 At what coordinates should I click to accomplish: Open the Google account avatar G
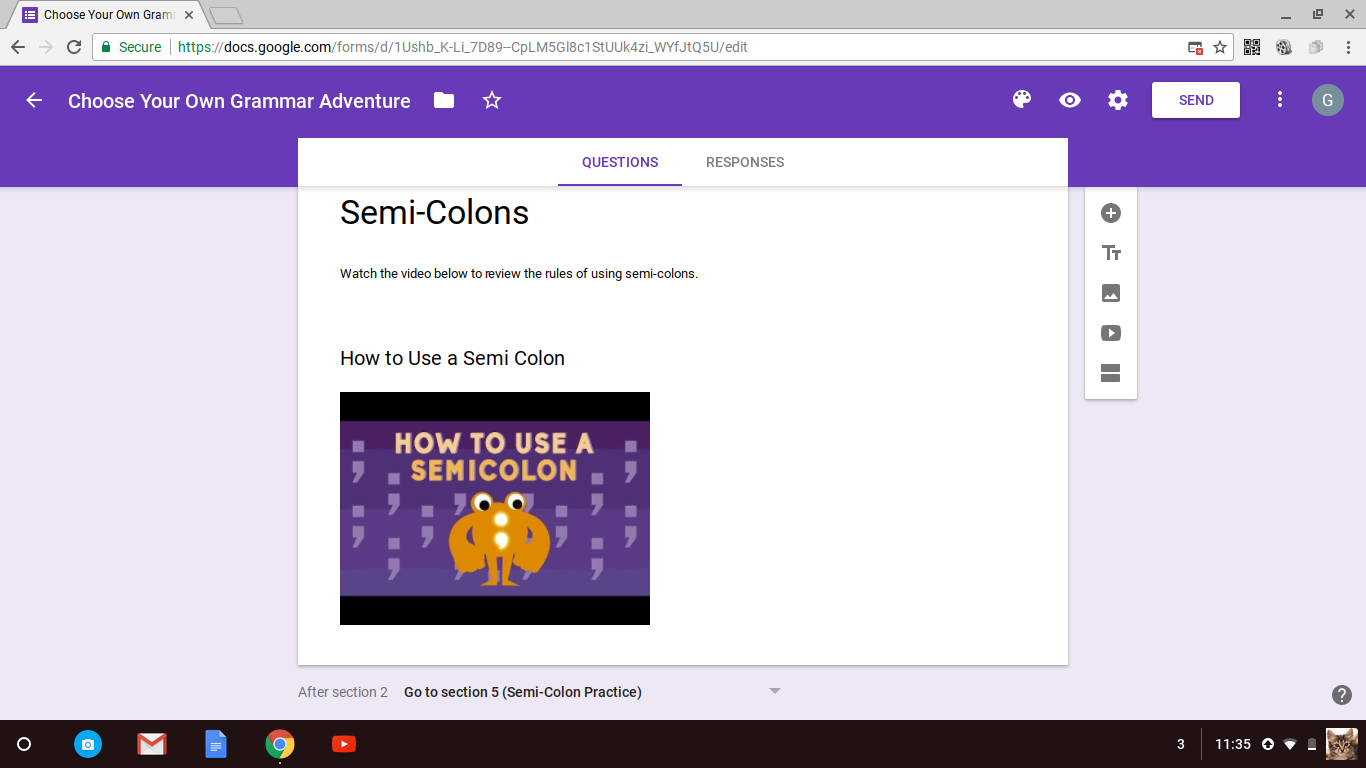[x=1328, y=100]
